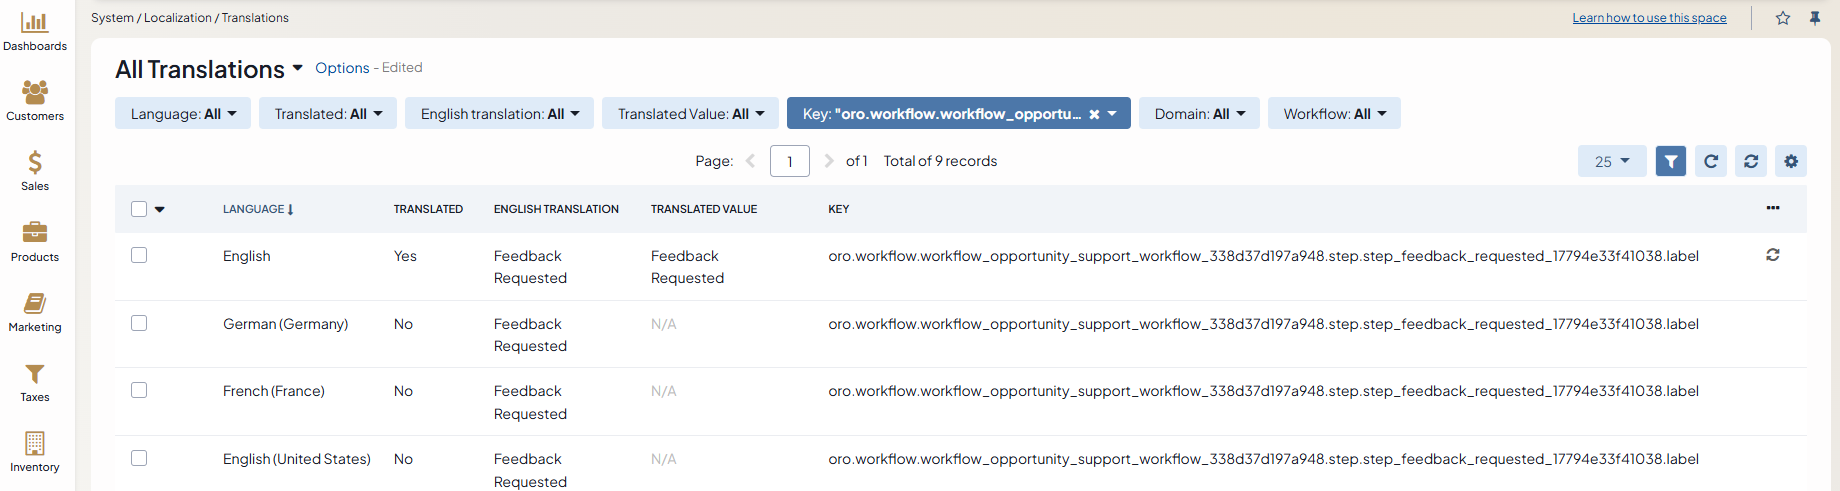Click Learn how to use this space link
This screenshot has height=491, width=1840.
(1649, 18)
